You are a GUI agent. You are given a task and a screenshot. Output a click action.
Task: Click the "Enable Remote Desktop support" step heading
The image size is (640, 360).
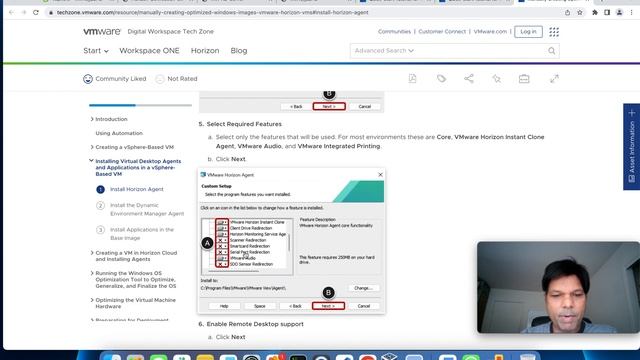click(x=255, y=324)
